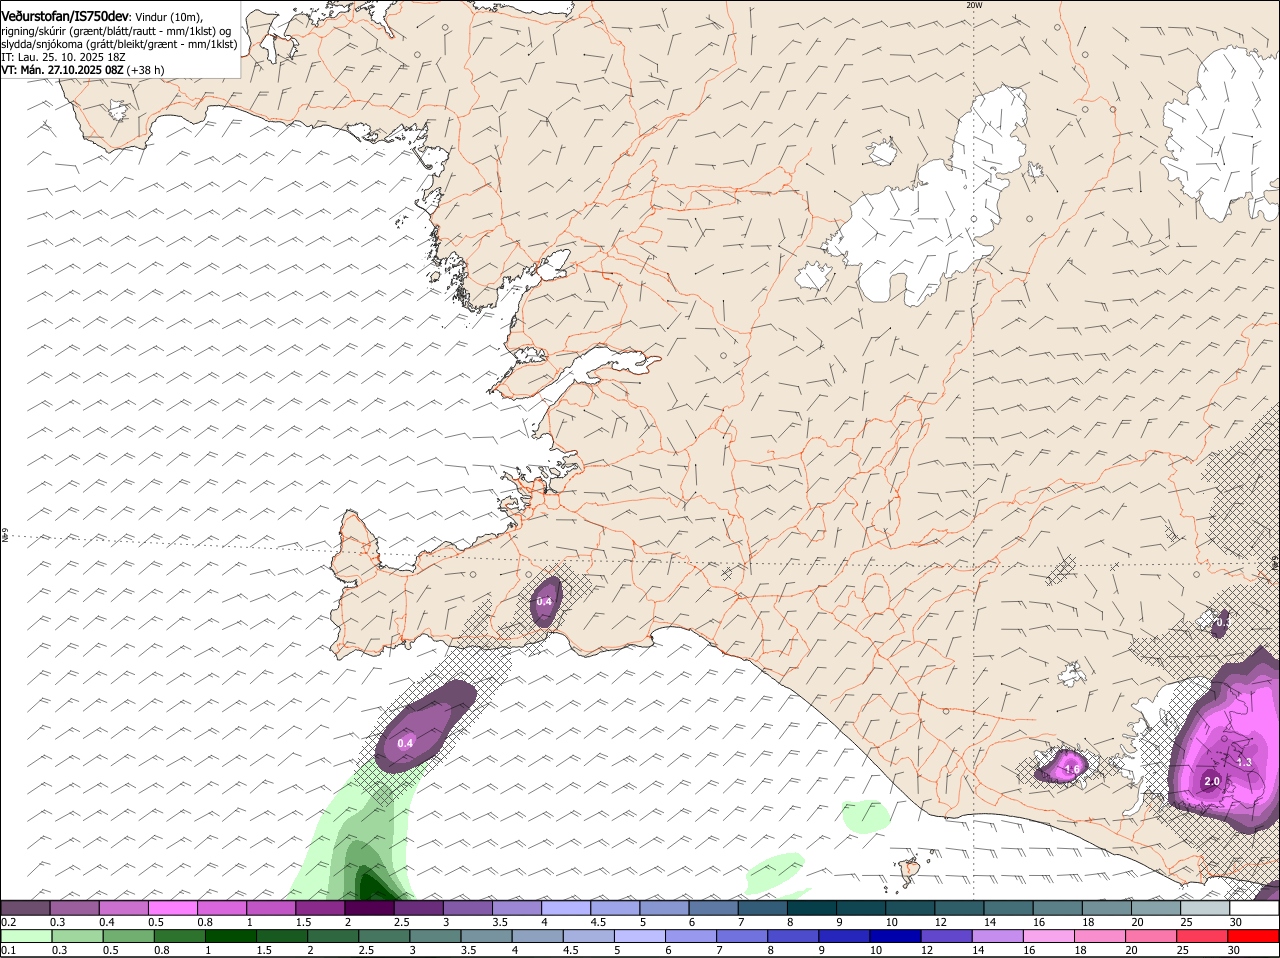Click the Veðurstofan/IS750dev title text

(65, 16)
